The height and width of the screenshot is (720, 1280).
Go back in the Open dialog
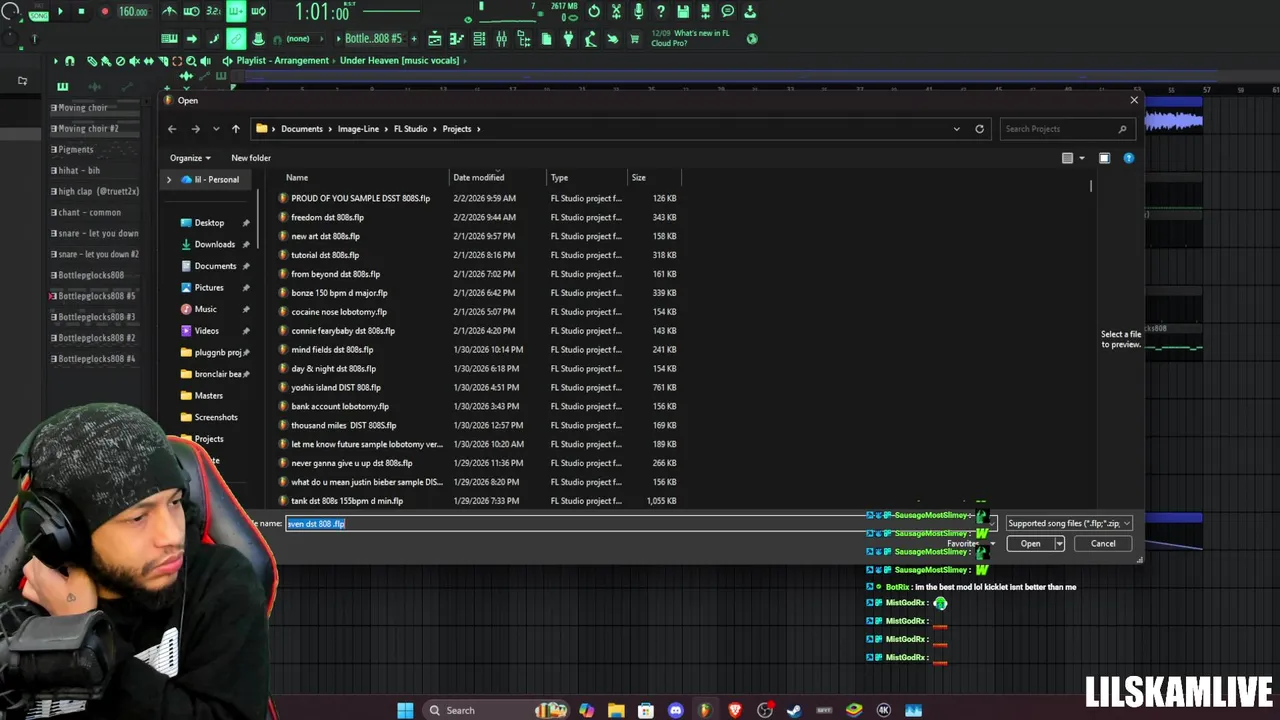[x=172, y=129]
